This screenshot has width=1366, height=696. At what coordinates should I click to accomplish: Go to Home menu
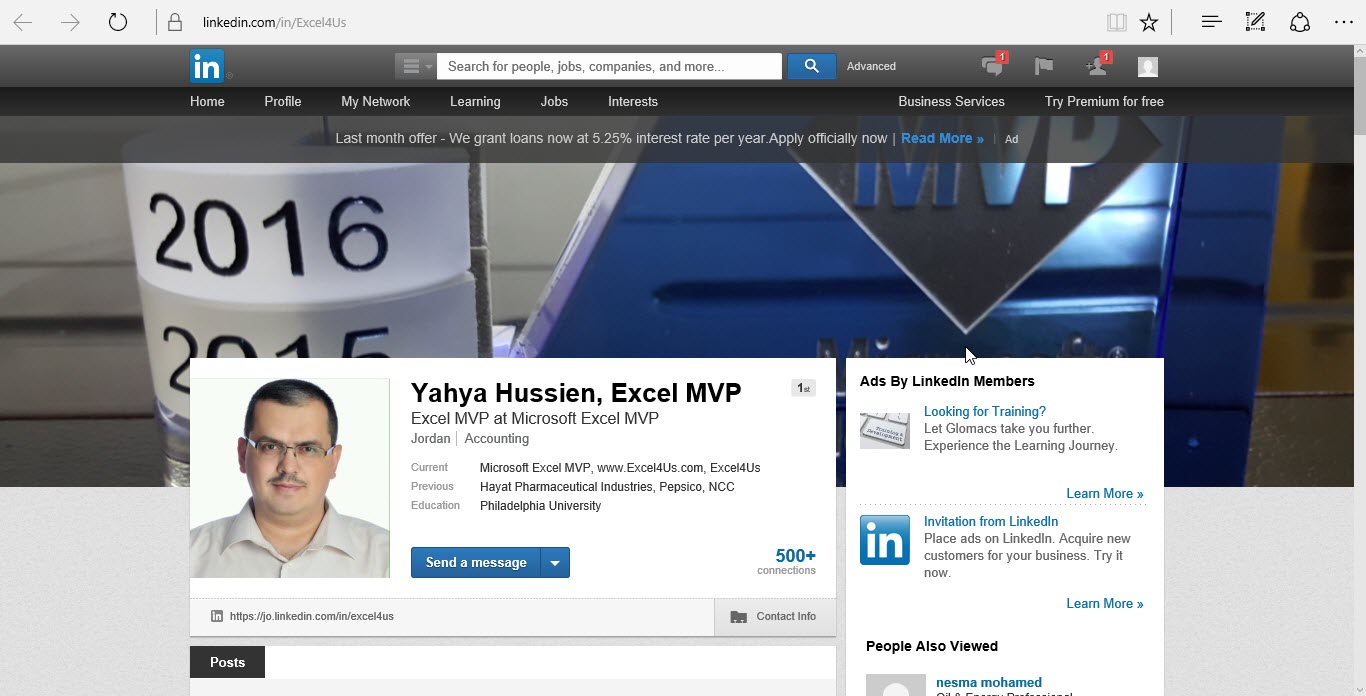tap(207, 101)
